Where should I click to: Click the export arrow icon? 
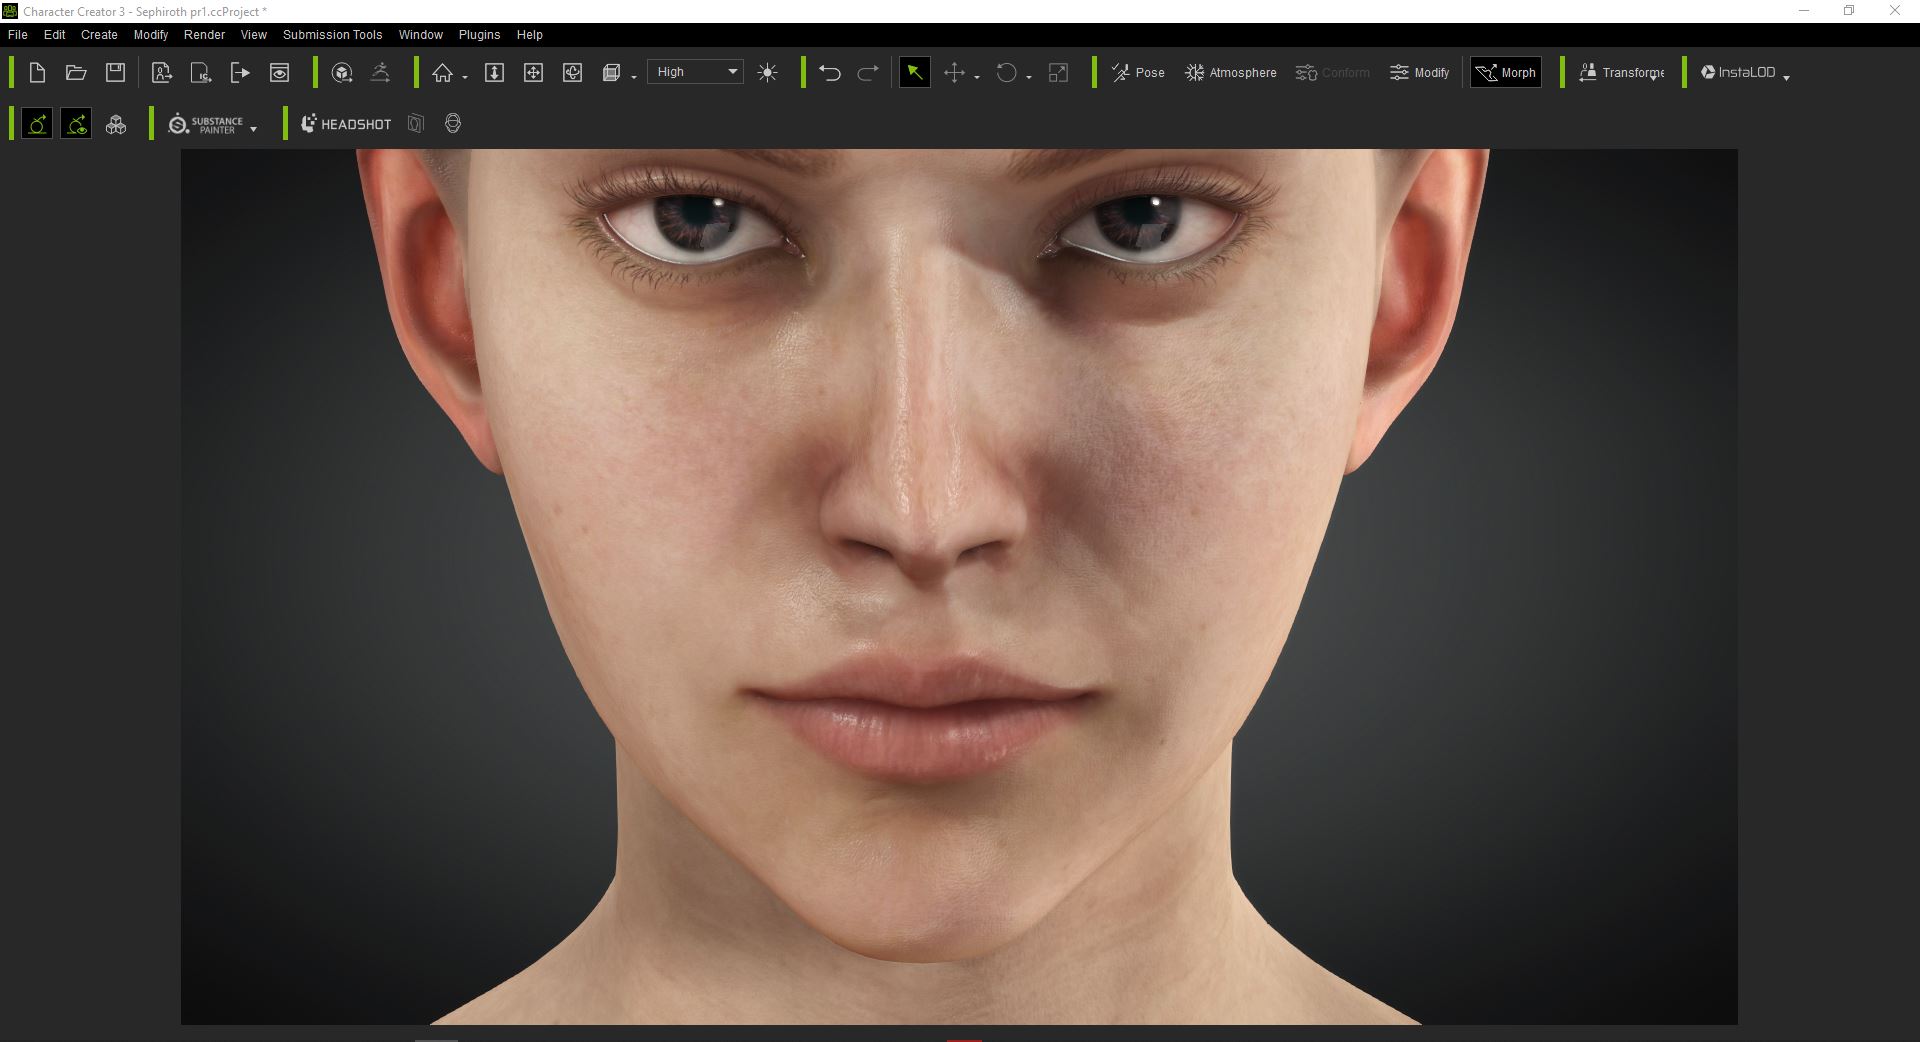[240, 72]
